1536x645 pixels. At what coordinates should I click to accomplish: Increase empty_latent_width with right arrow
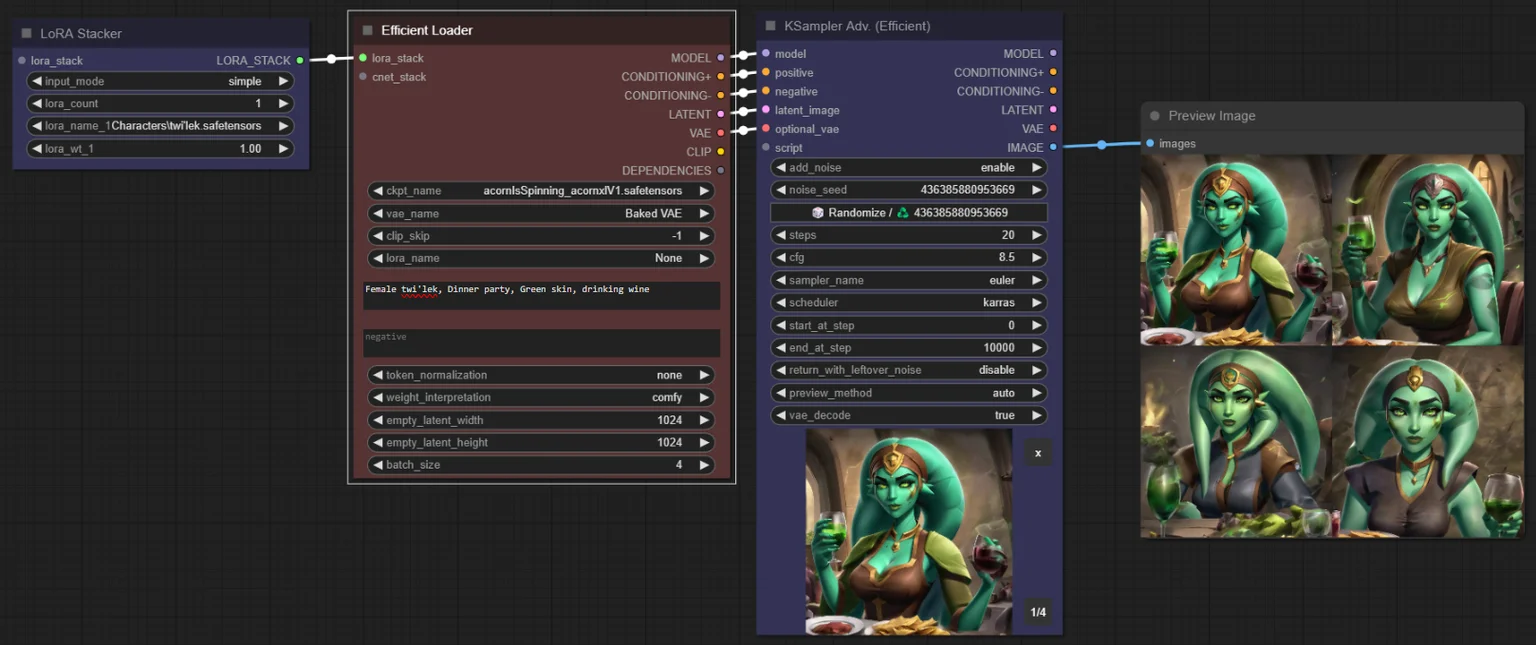(703, 420)
